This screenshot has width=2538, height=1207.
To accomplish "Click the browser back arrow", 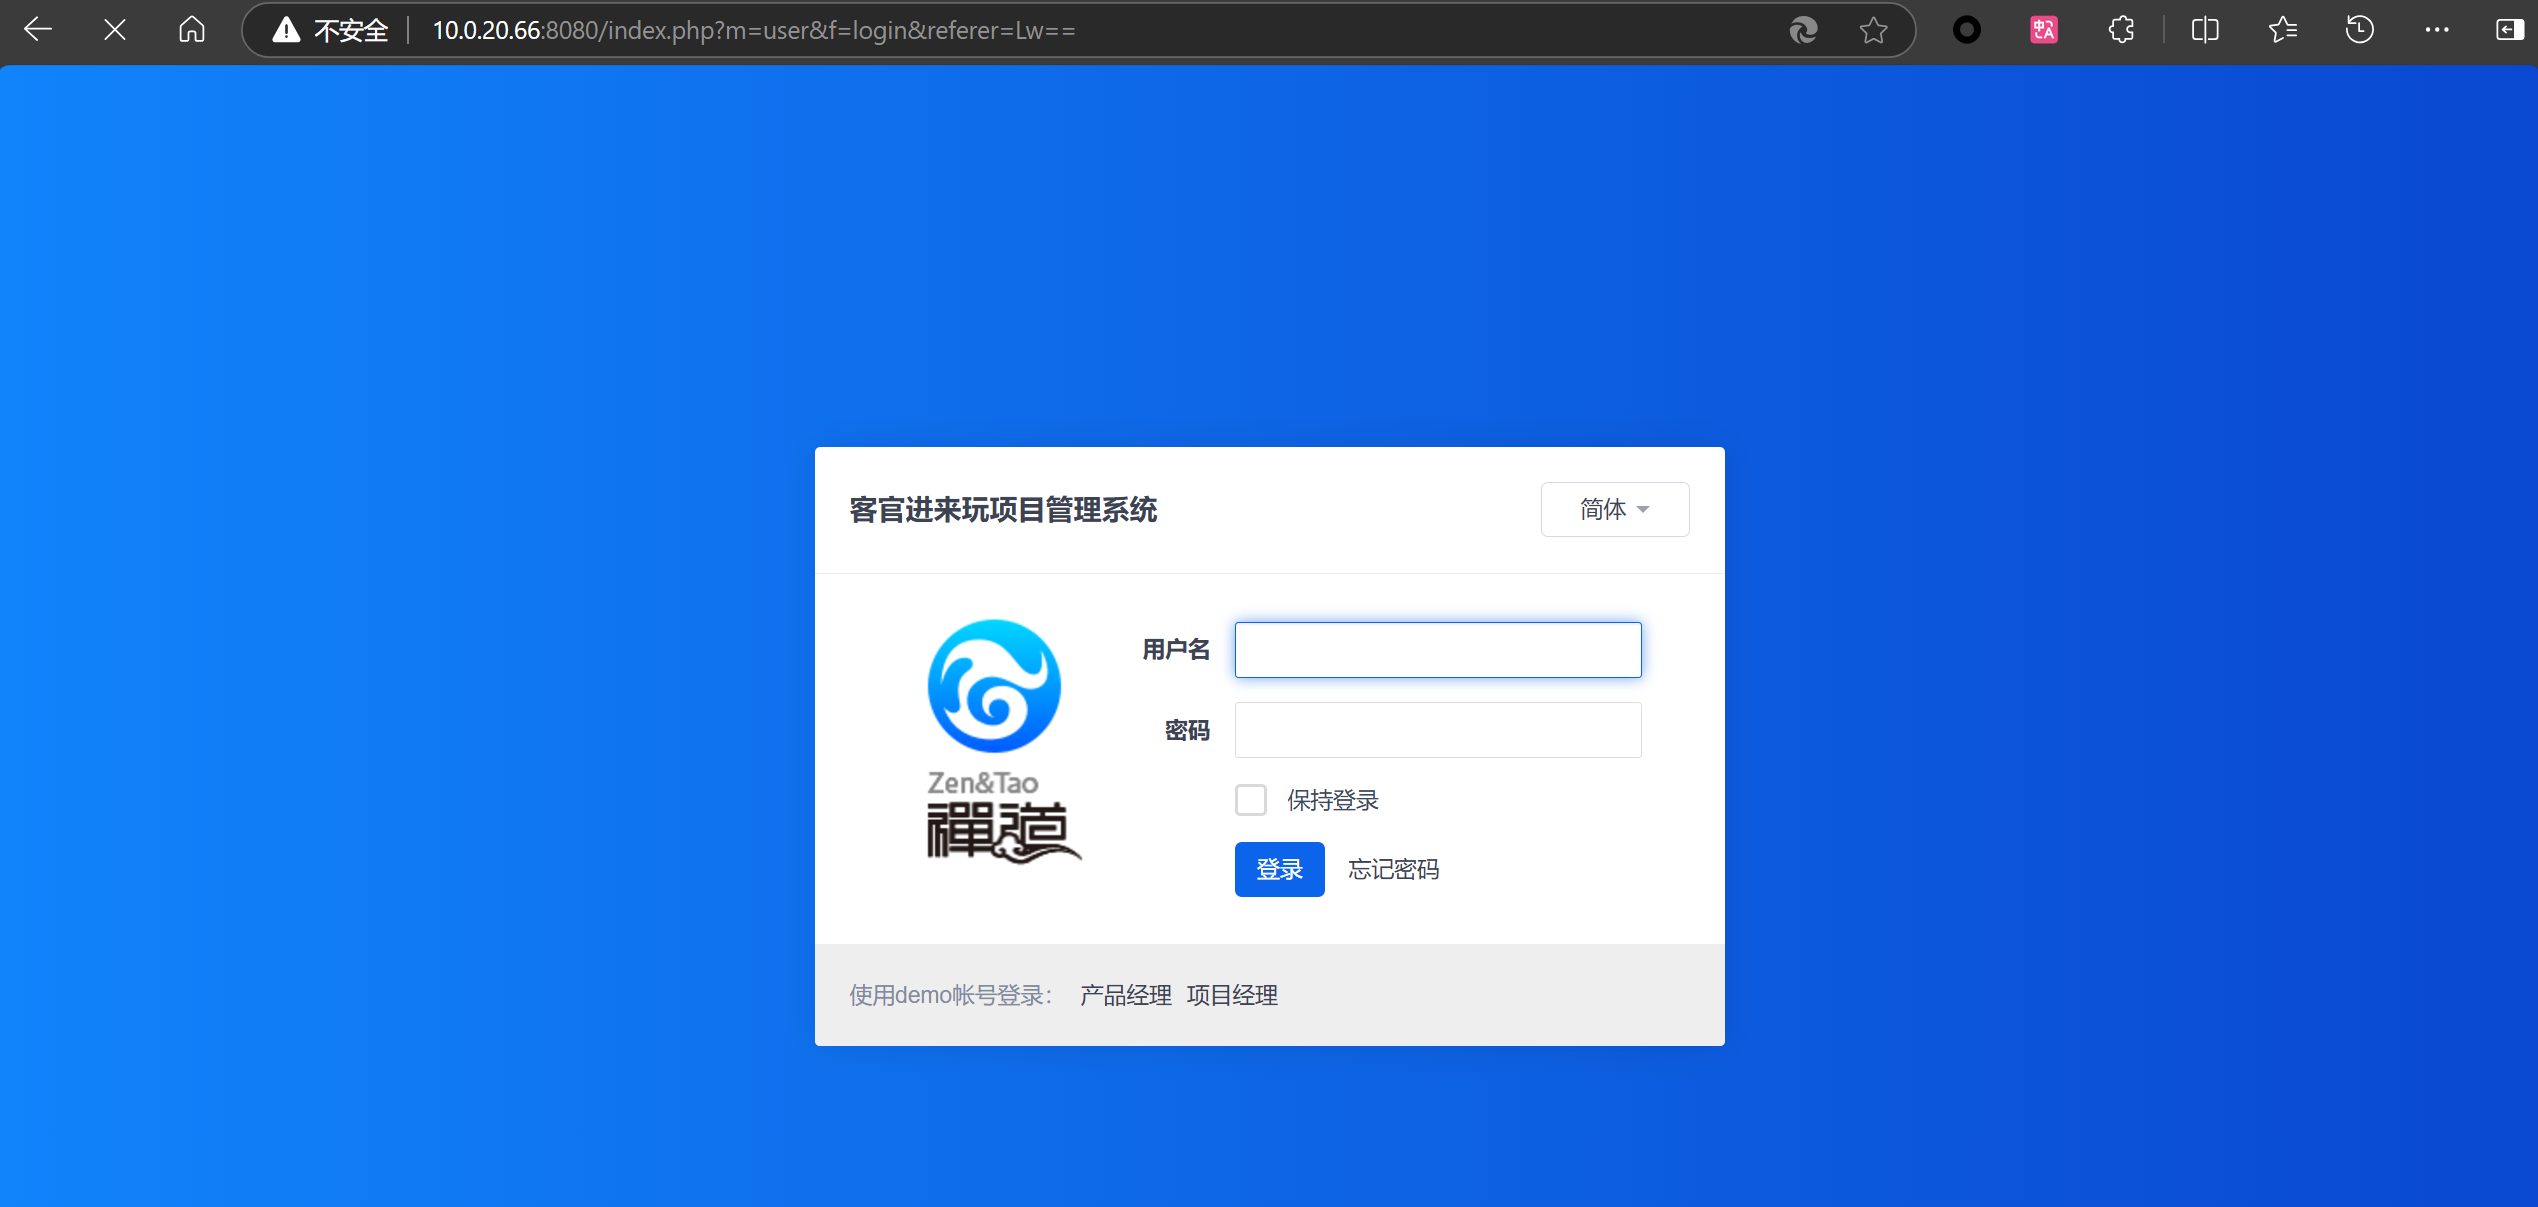I will 38,30.
